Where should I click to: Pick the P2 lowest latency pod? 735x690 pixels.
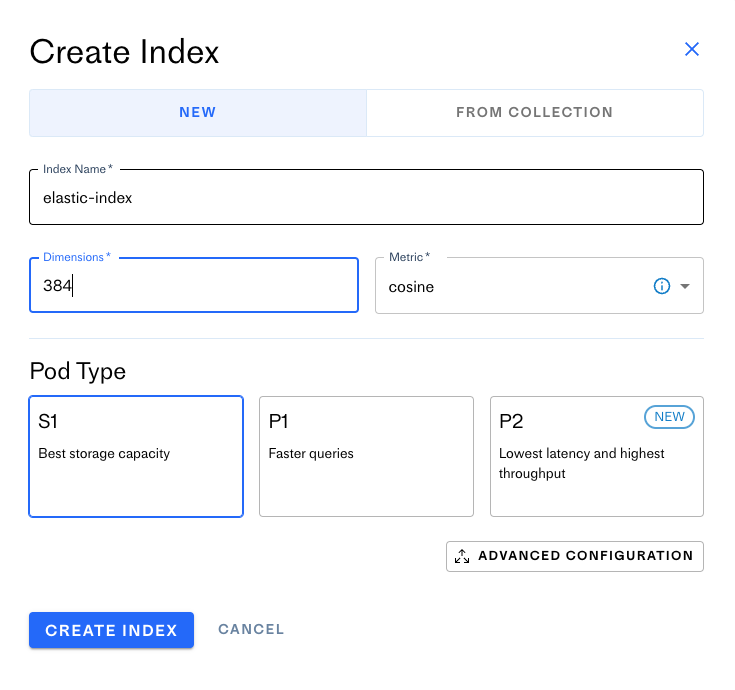pos(596,456)
